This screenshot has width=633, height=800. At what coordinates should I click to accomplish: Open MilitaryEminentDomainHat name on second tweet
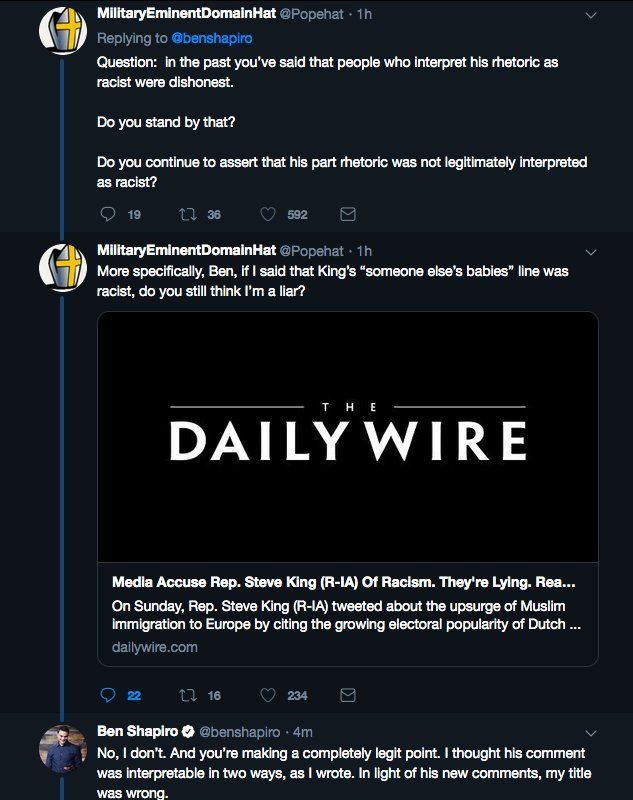(186, 250)
